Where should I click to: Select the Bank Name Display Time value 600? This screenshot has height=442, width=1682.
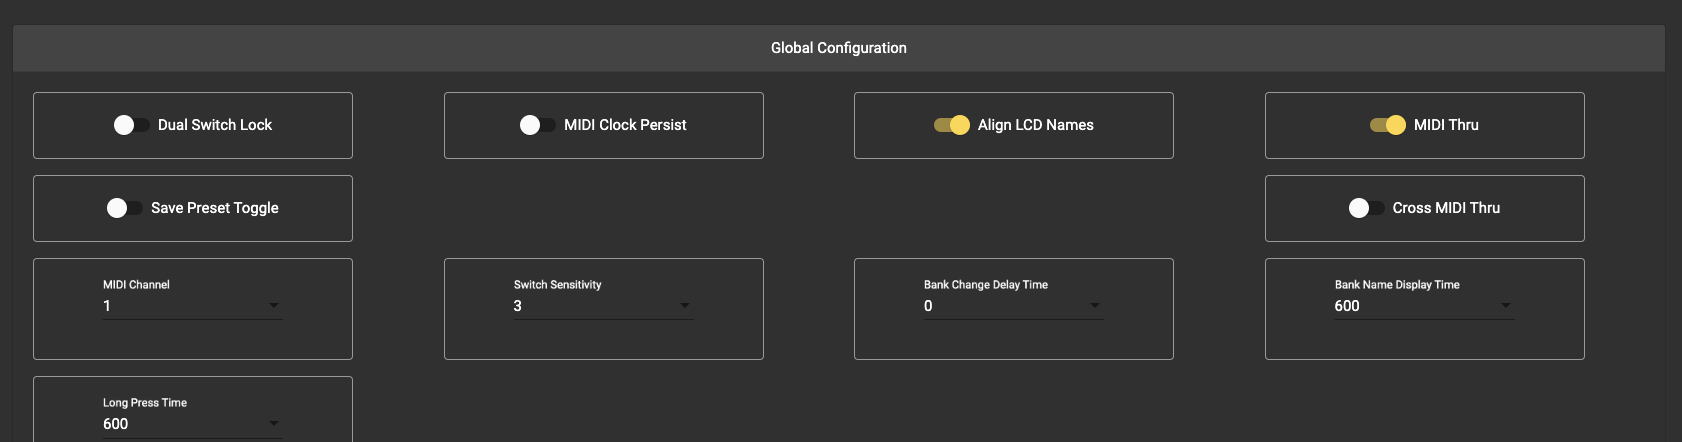tap(1410, 306)
